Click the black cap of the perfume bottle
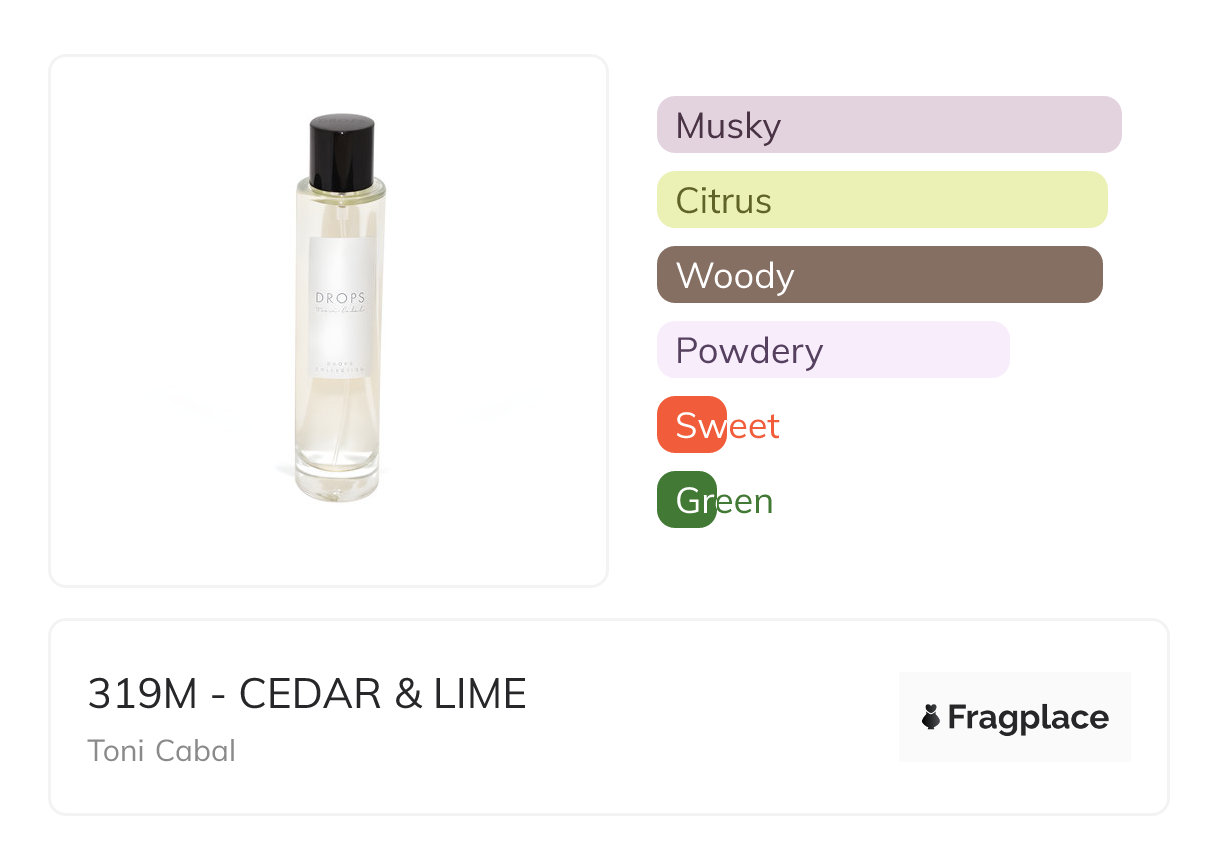This screenshot has width=1218, height=864. (x=342, y=151)
